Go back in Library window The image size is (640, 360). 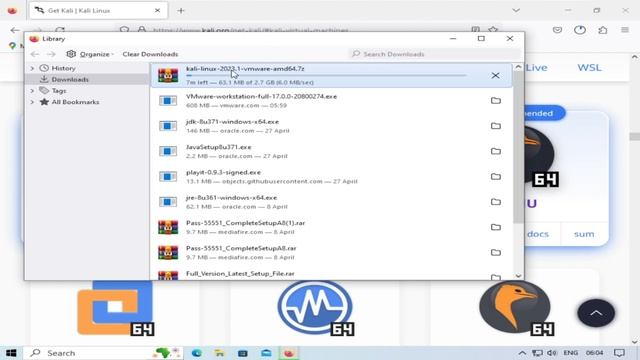tap(35, 54)
